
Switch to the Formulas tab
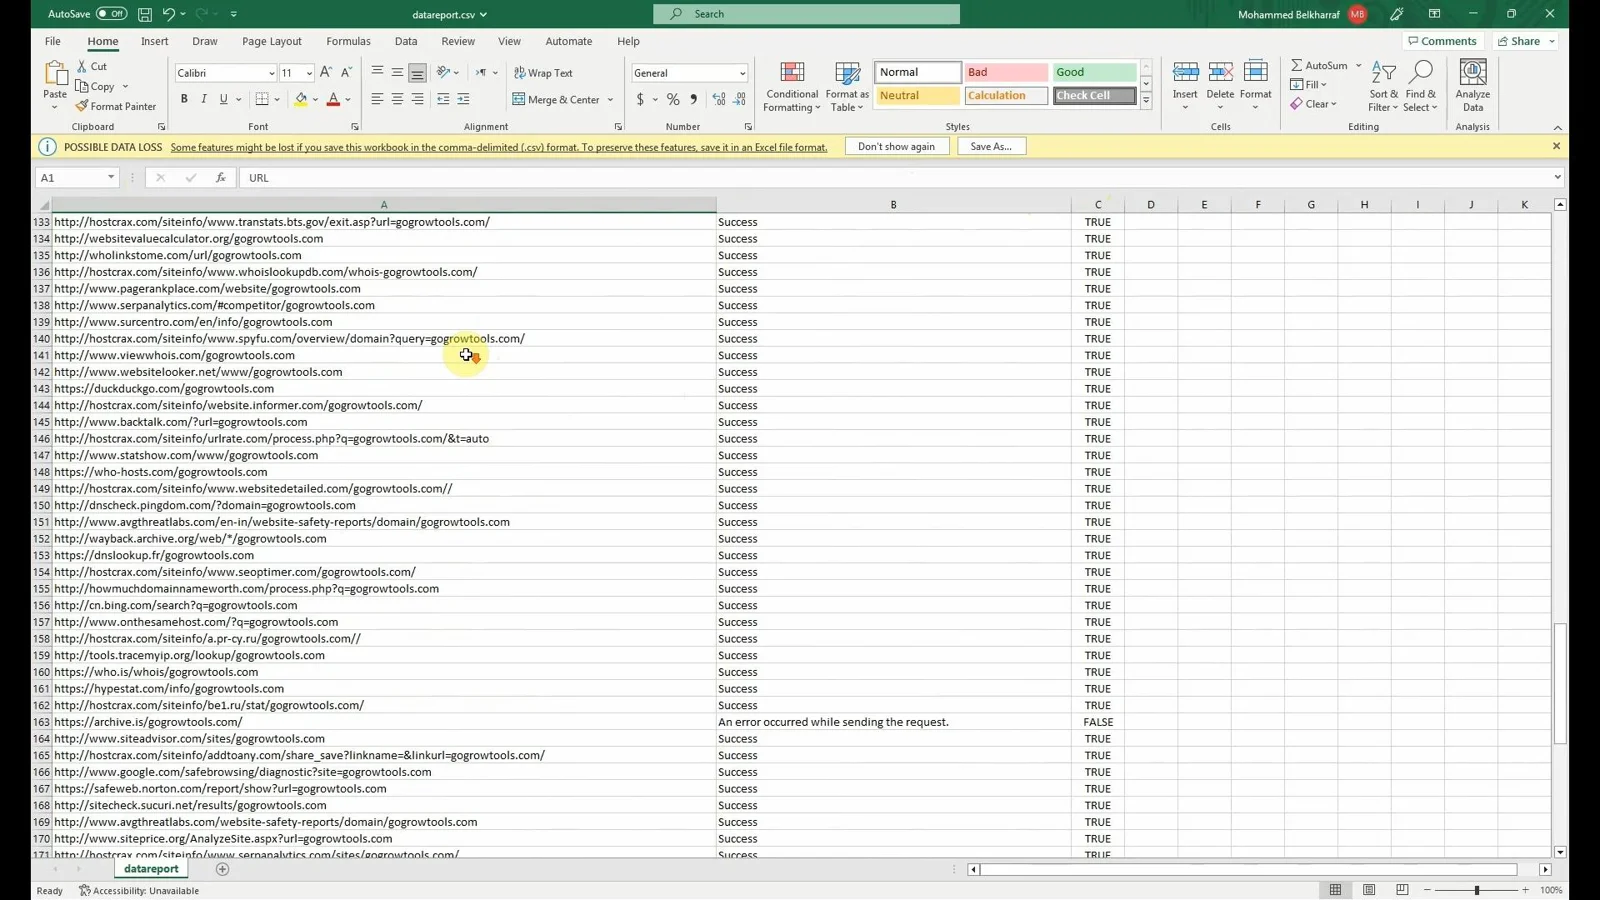point(348,41)
